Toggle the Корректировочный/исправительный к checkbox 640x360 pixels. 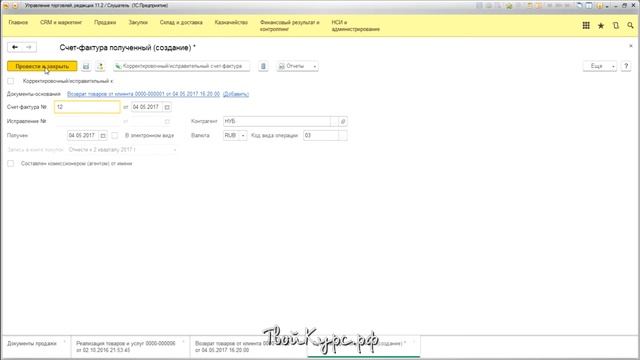[11, 81]
